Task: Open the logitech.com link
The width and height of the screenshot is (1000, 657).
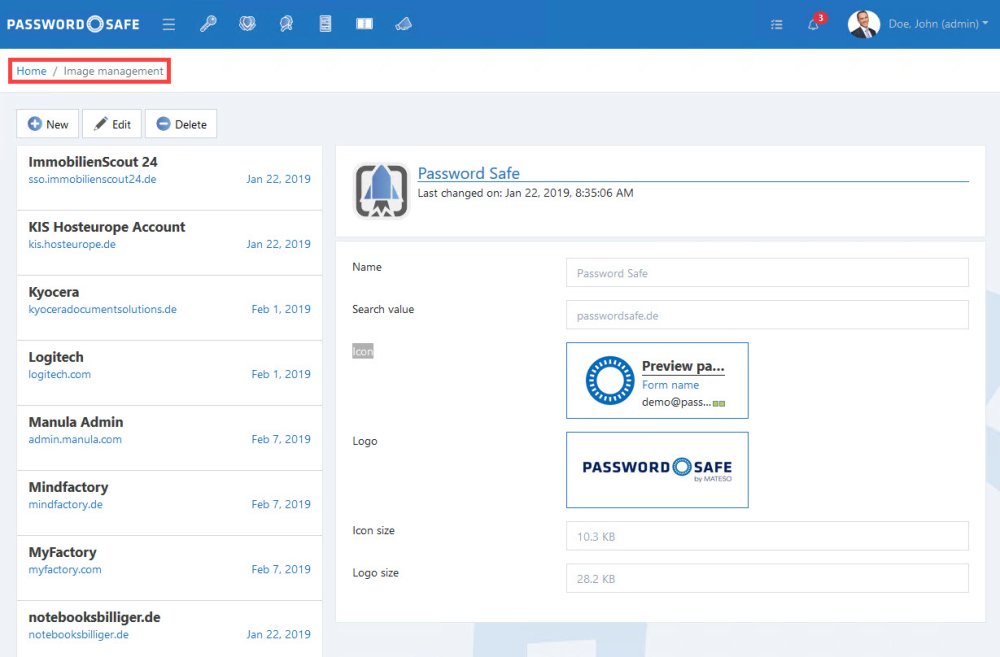Action: click(59, 374)
